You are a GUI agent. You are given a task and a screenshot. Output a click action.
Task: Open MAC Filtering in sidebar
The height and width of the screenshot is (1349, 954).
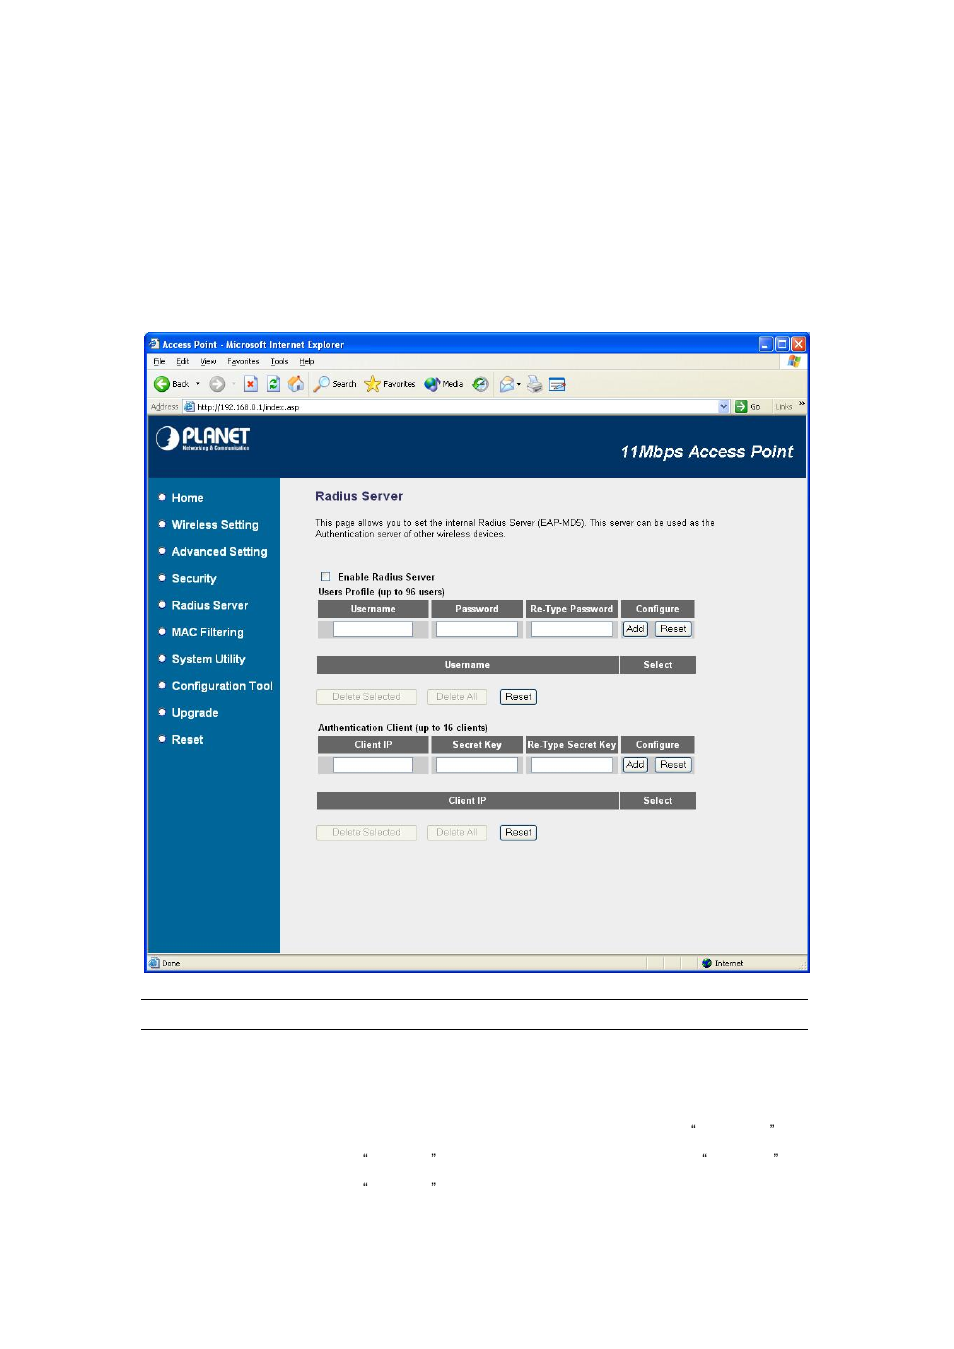(207, 633)
